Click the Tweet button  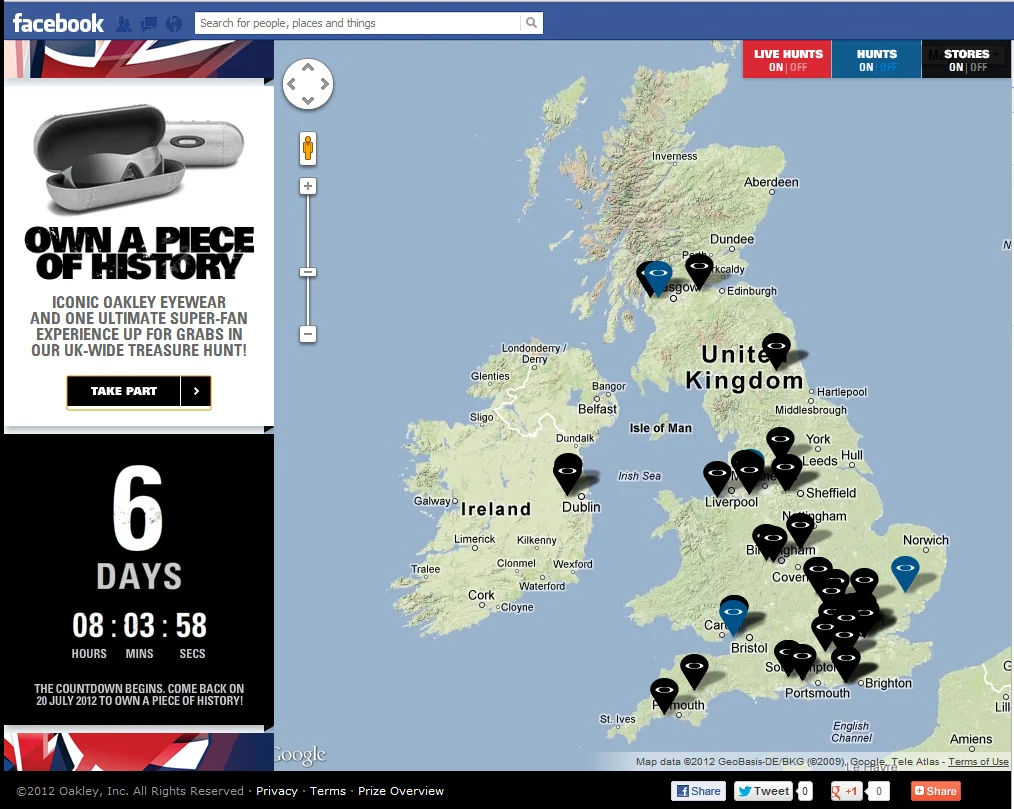coord(764,791)
